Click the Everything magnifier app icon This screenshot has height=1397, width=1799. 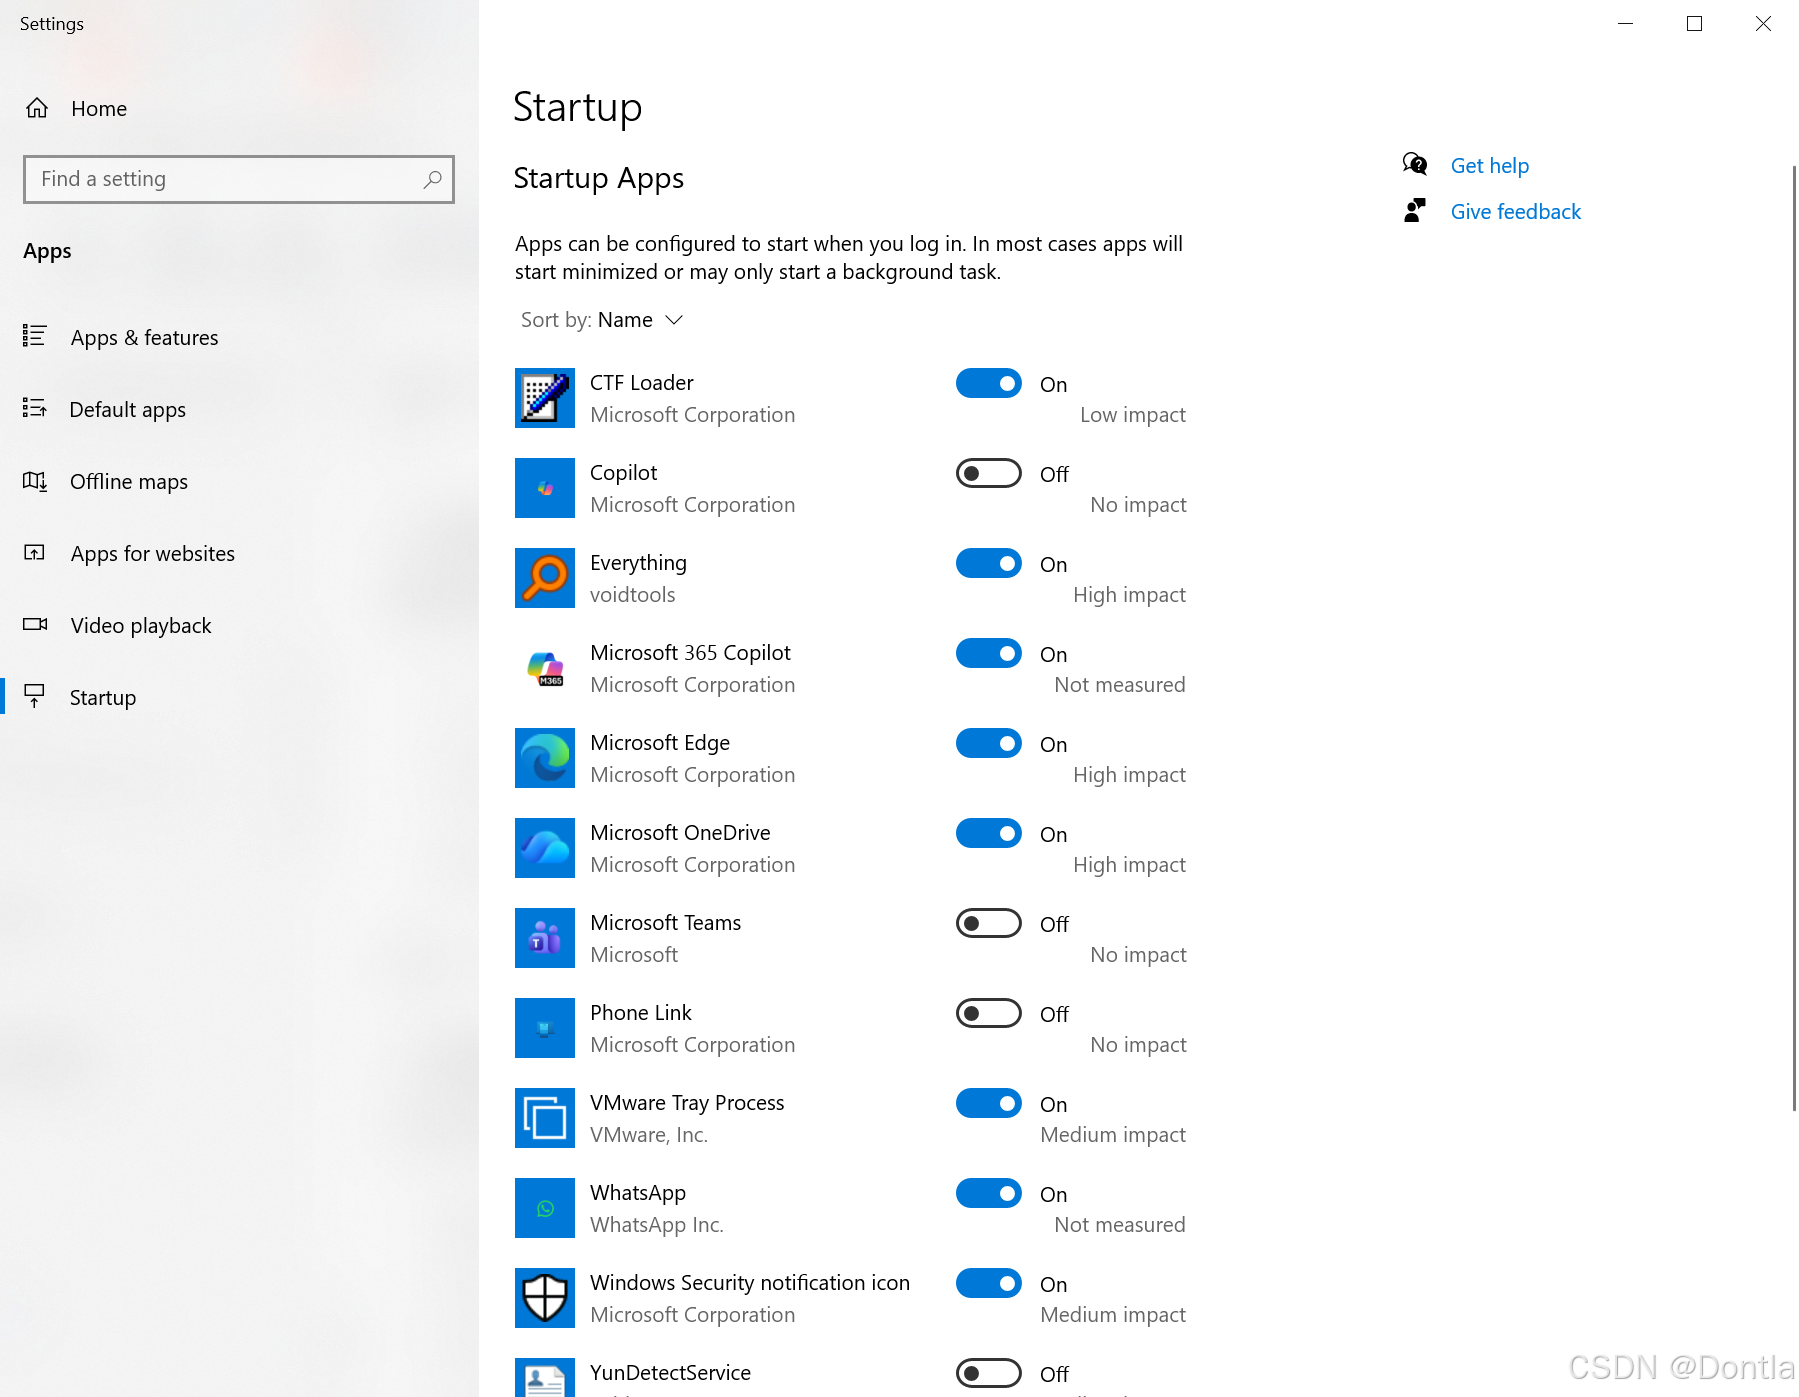545,578
